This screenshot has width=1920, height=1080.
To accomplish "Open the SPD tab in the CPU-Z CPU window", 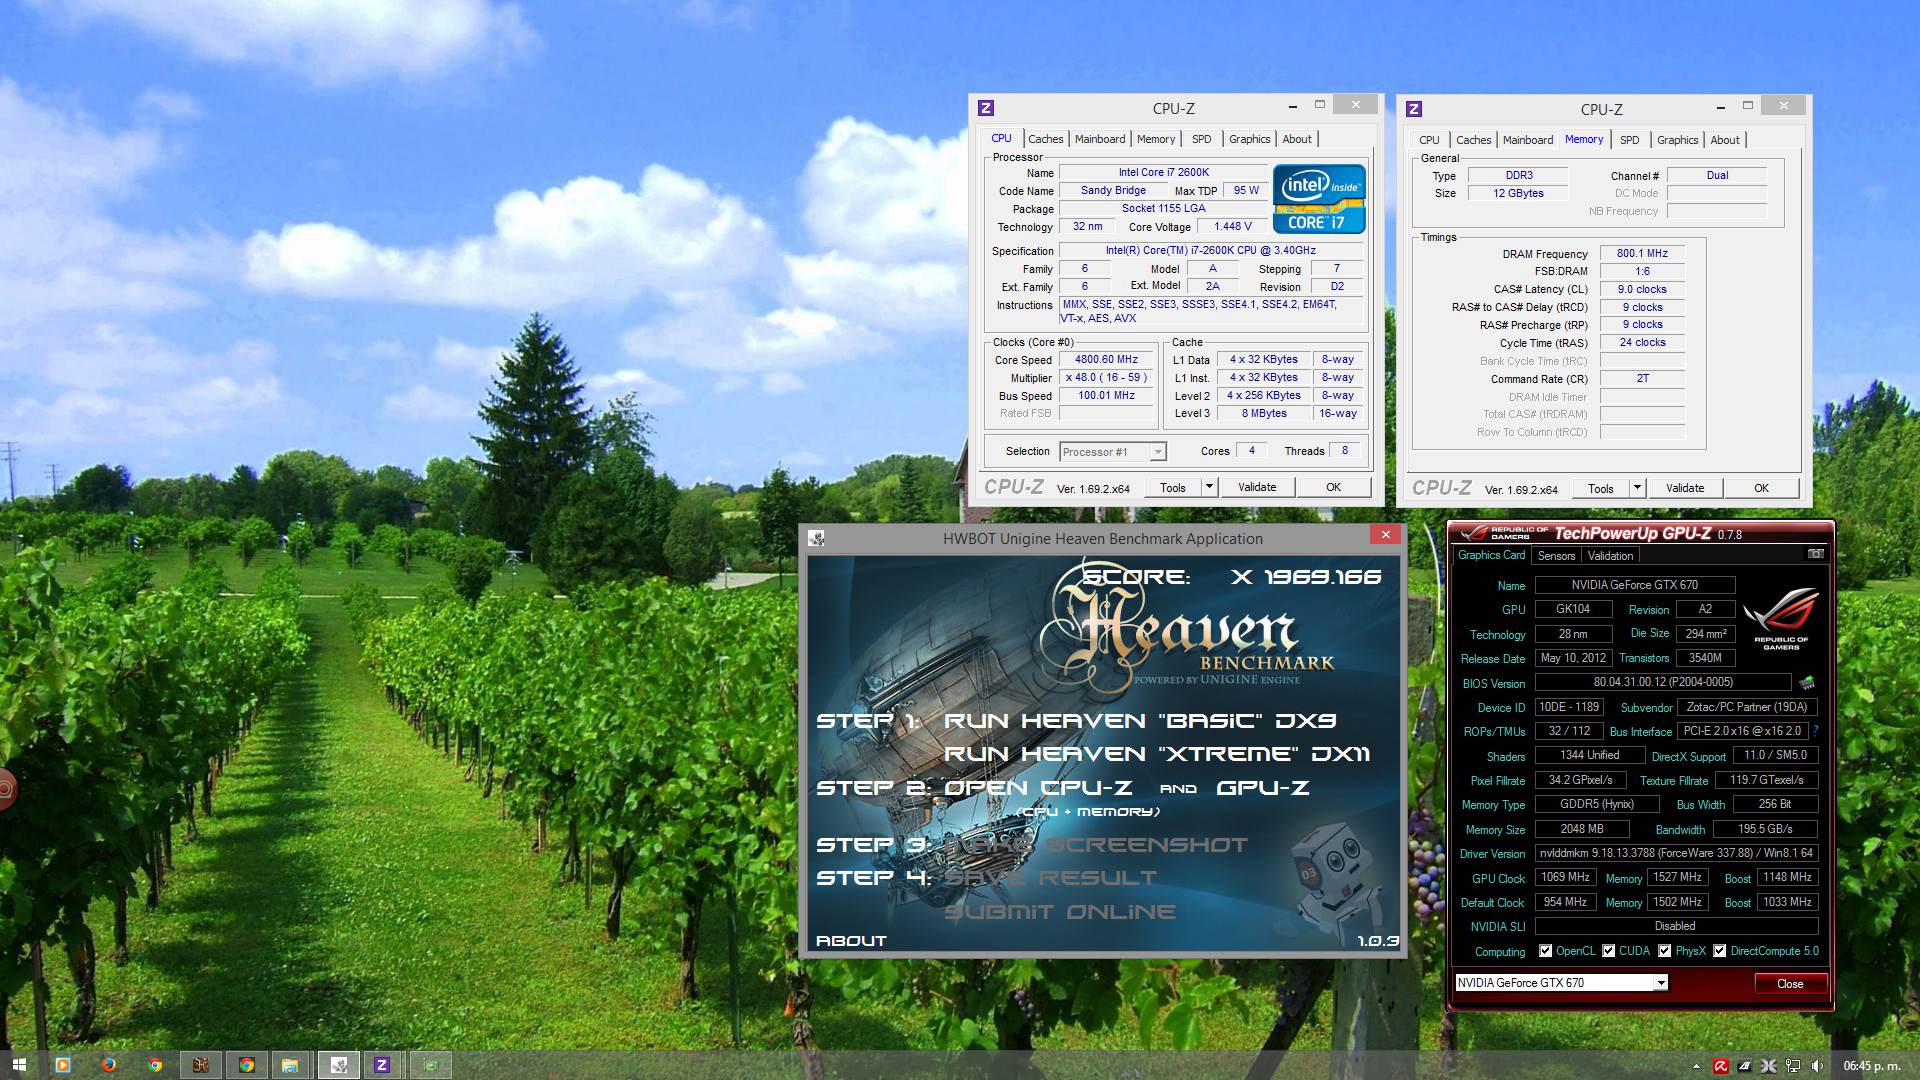I will [x=1202, y=139].
